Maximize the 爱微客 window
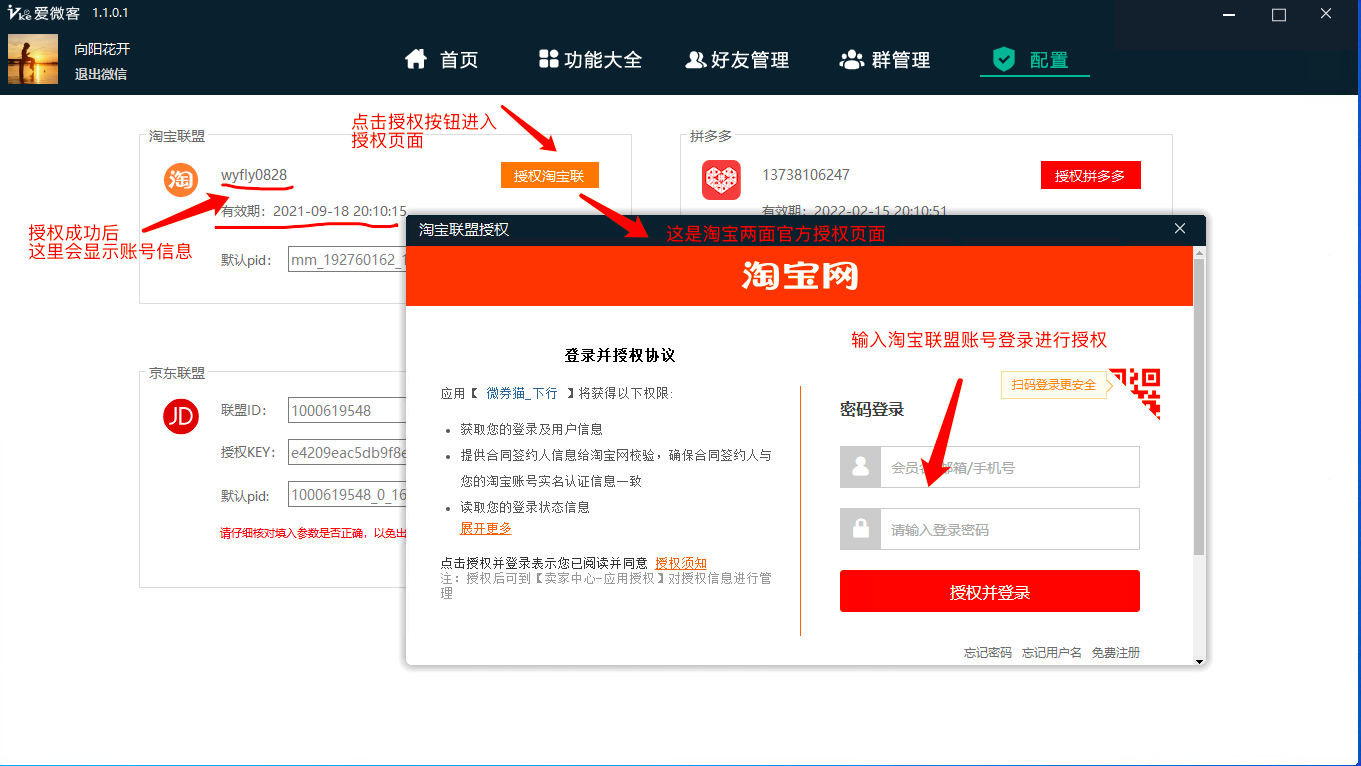The image size is (1361, 766). tap(1278, 14)
